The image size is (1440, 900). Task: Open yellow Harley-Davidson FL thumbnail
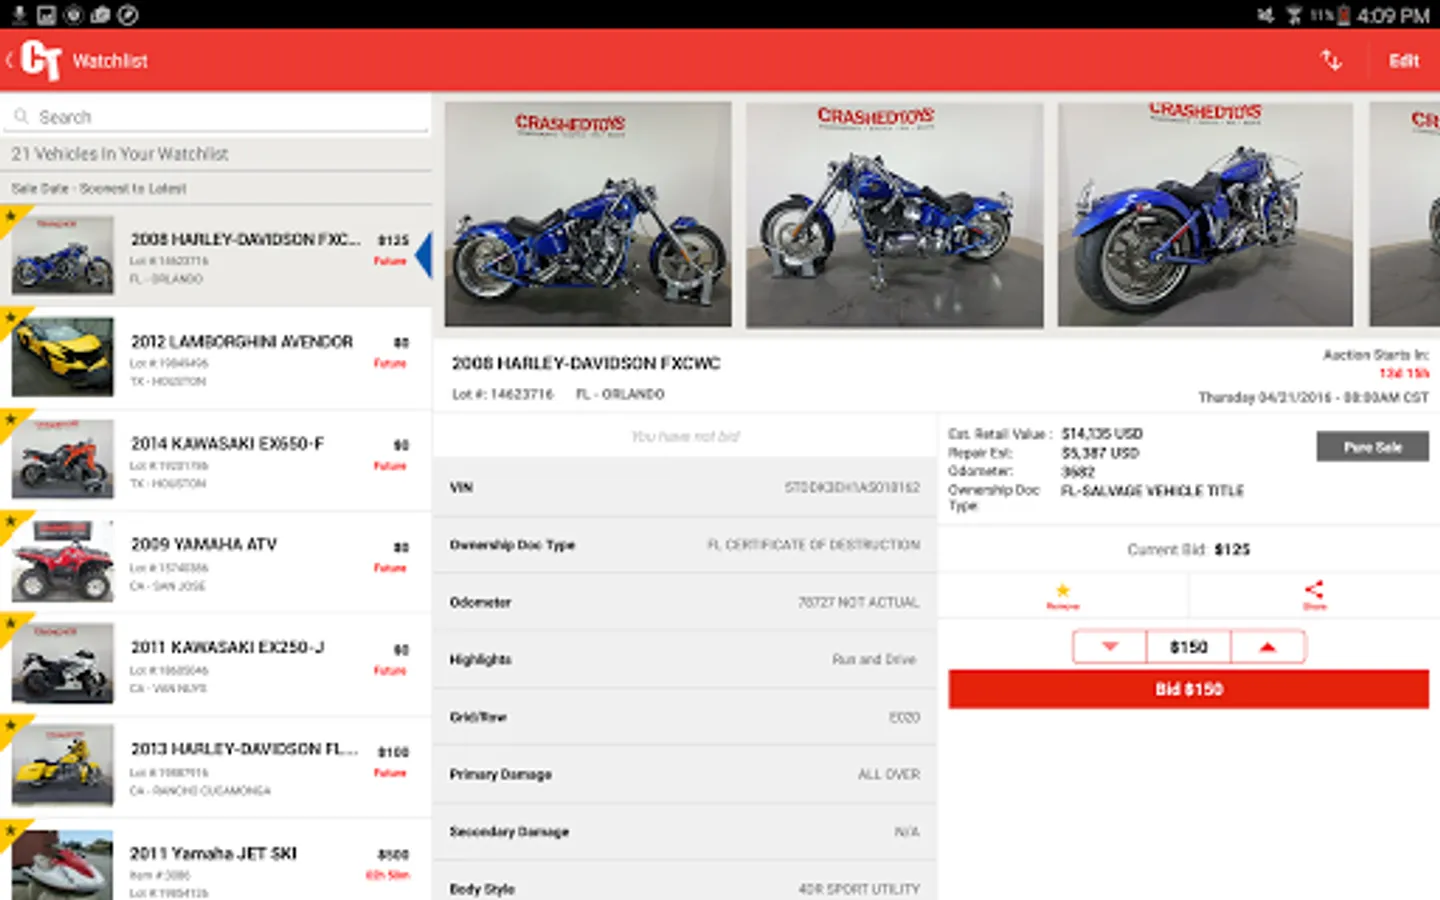[62, 766]
